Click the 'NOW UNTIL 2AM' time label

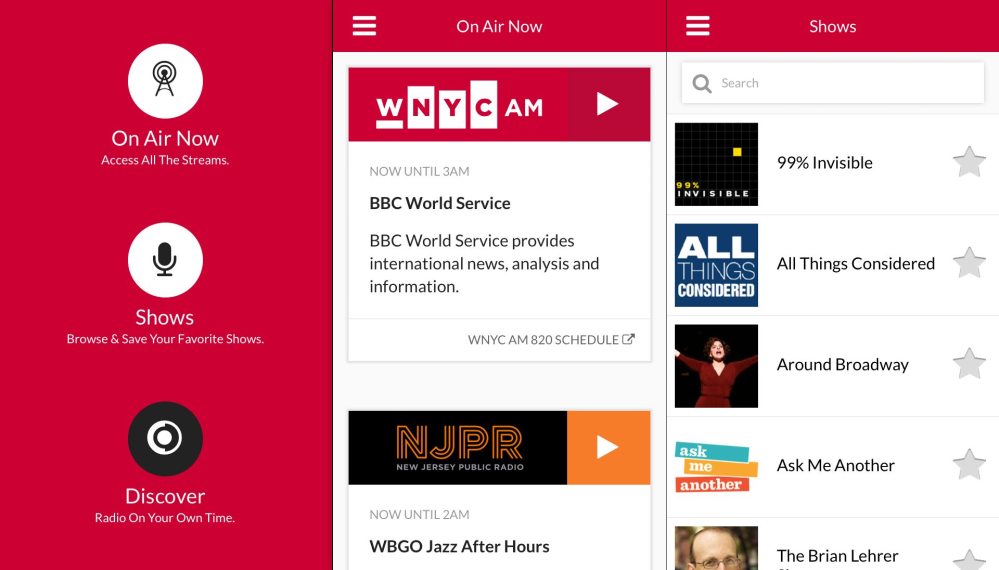tap(419, 515)
